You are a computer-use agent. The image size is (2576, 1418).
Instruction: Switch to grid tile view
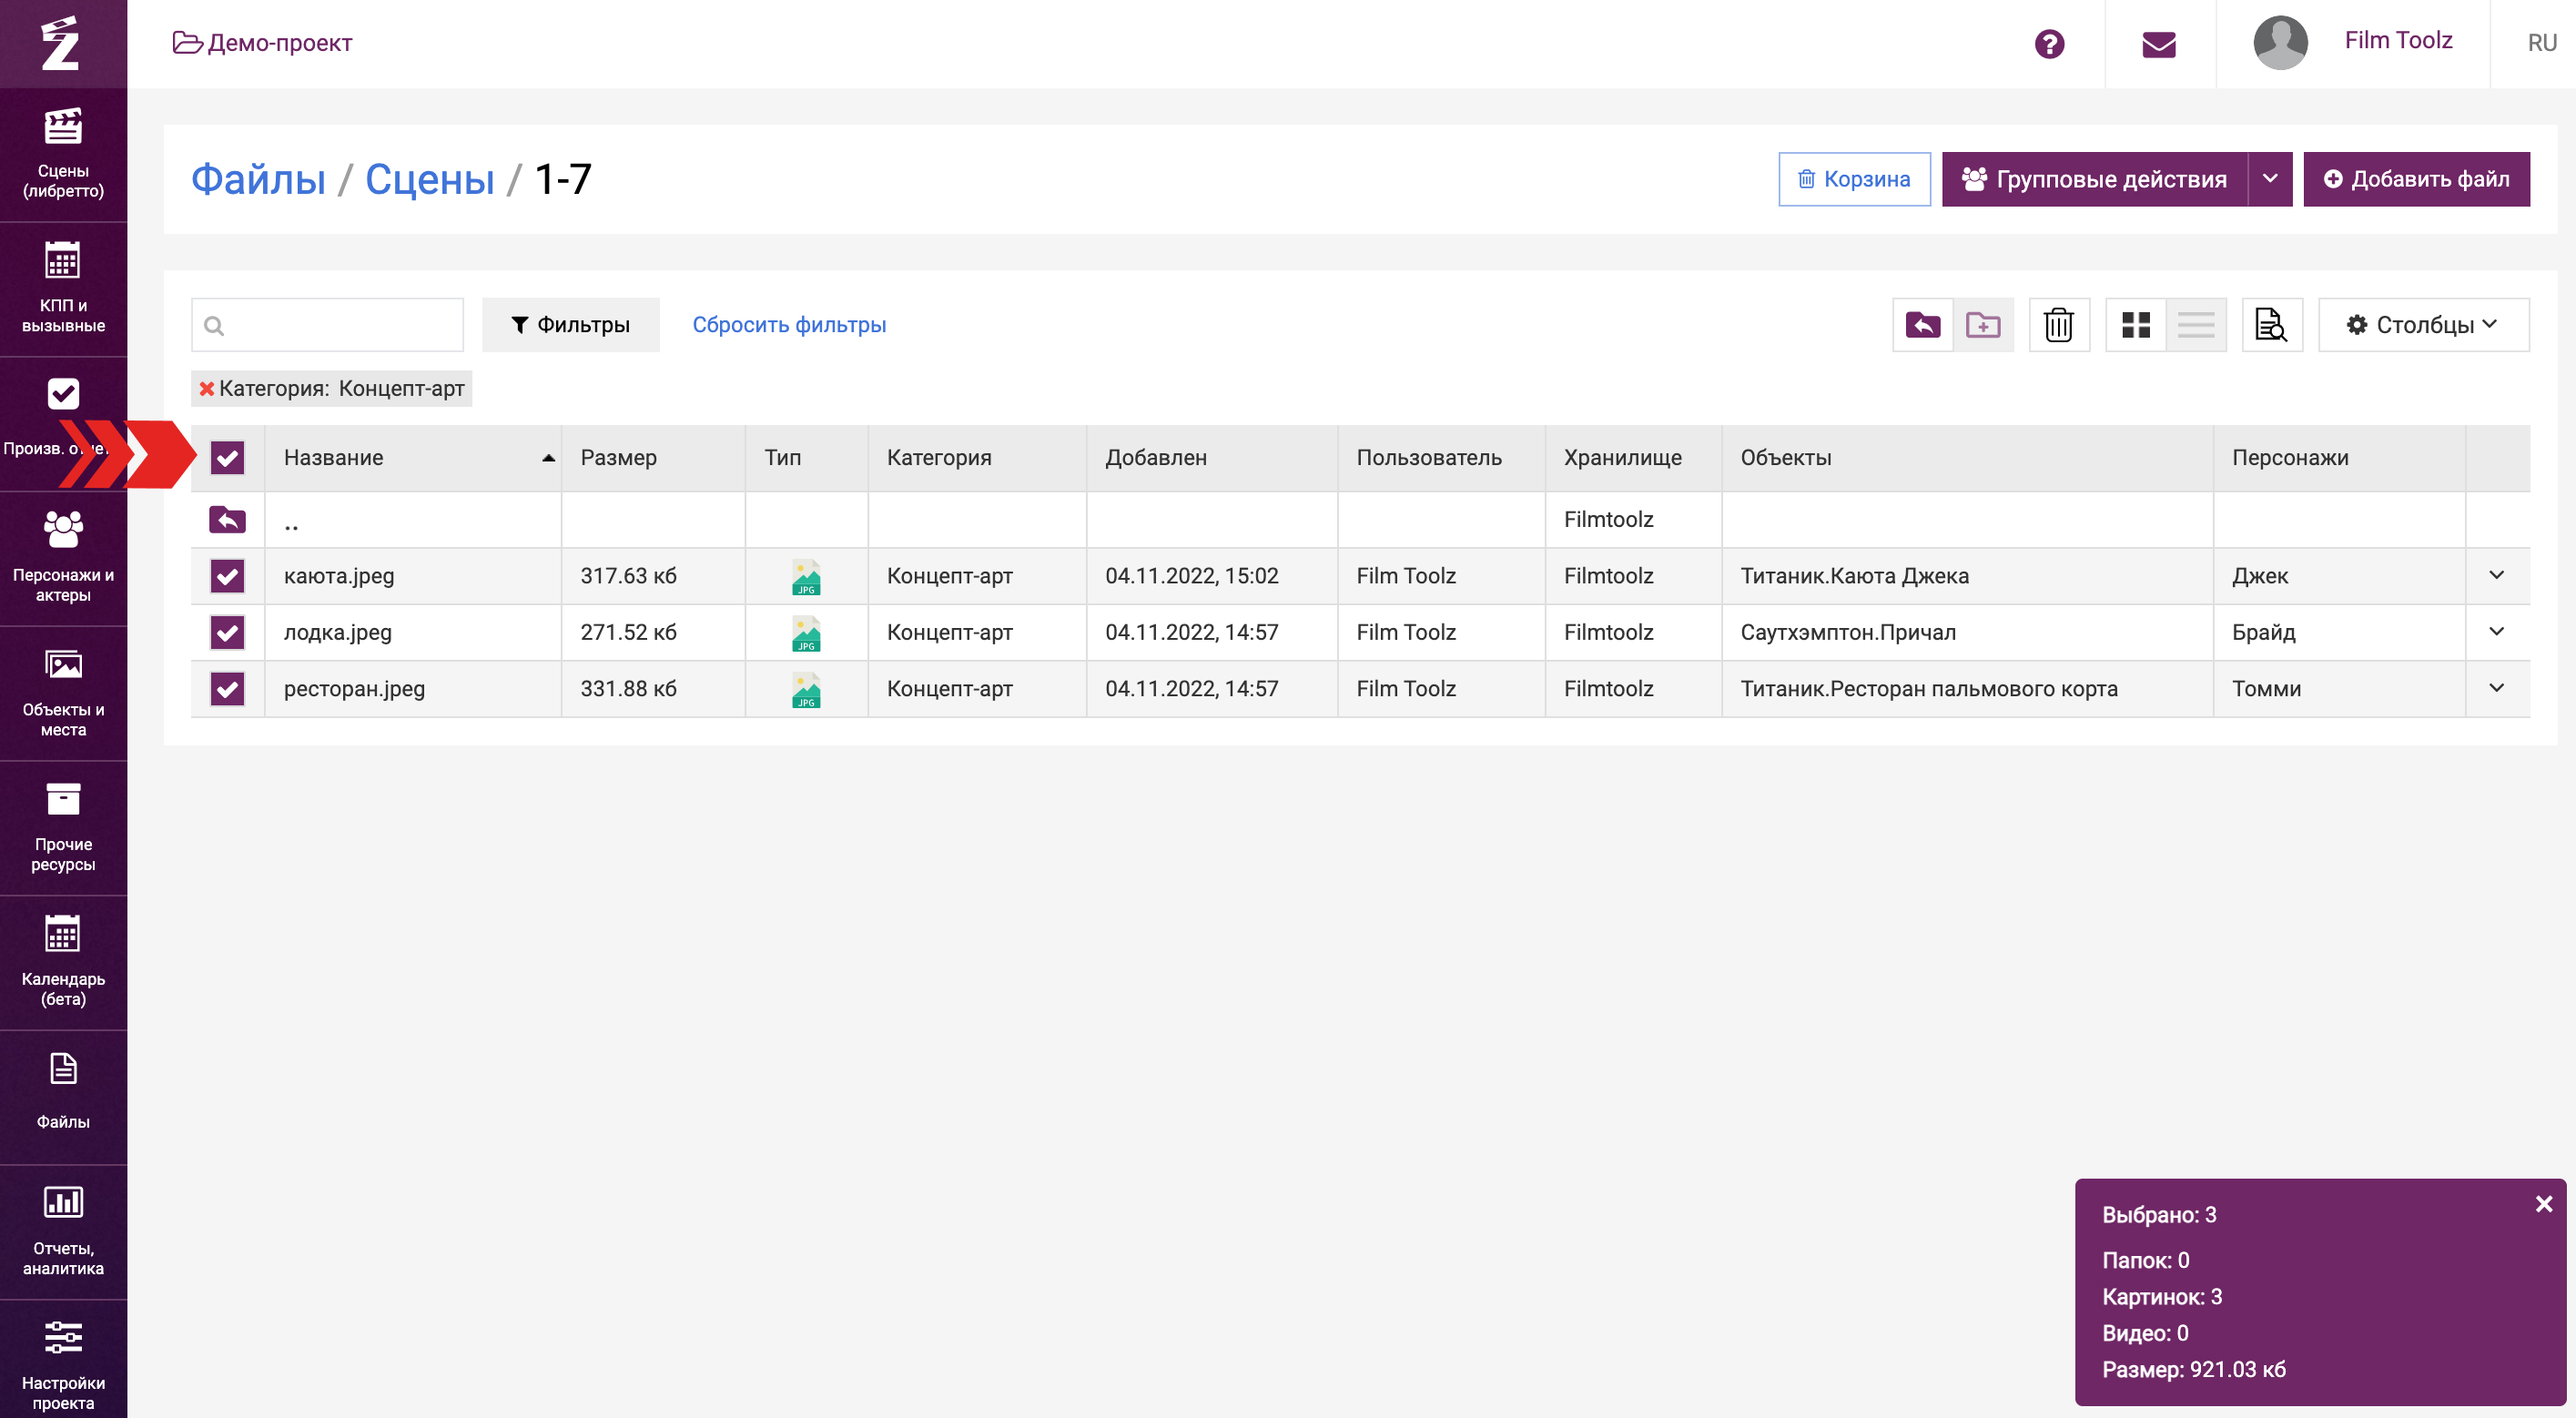tap(2135, 325)
